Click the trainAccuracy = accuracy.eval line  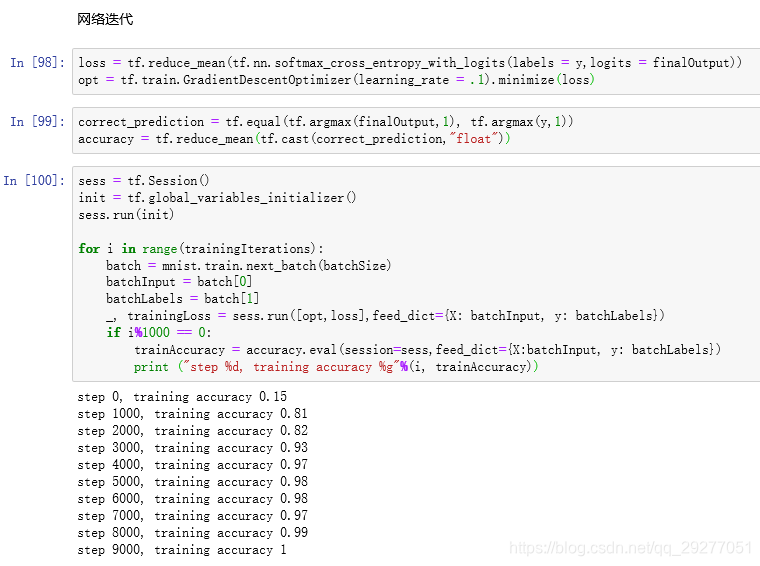point(428,350)
